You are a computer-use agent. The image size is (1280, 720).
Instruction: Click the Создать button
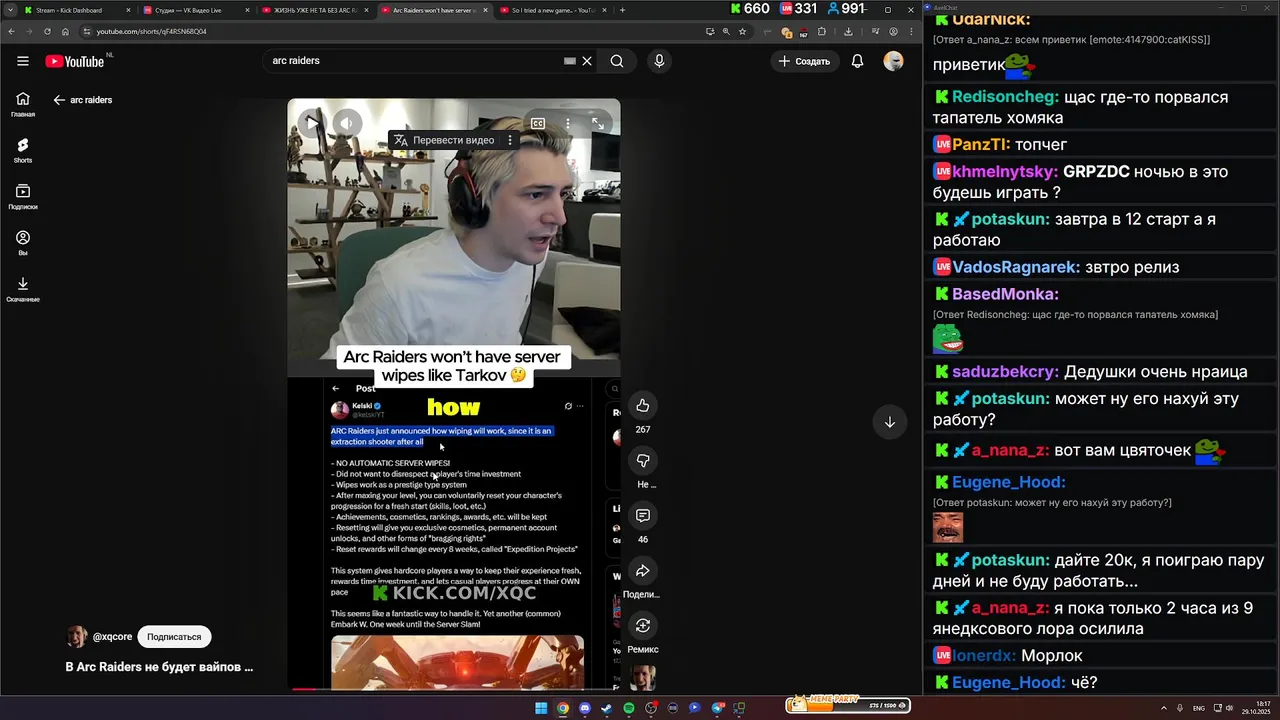pos(805,61)
